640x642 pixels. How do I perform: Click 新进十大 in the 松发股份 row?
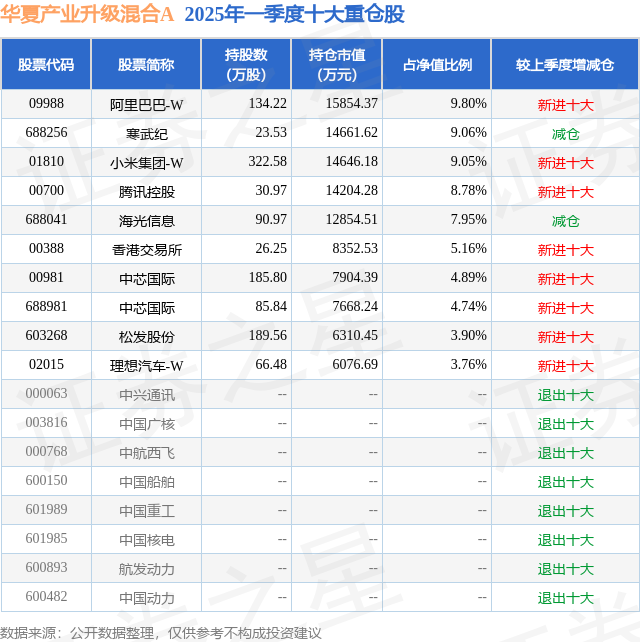(x=565, y=337)
